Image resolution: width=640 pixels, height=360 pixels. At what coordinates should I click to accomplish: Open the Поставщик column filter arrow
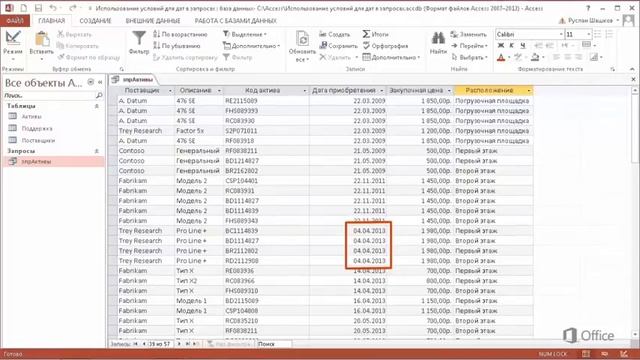(170, 91)
